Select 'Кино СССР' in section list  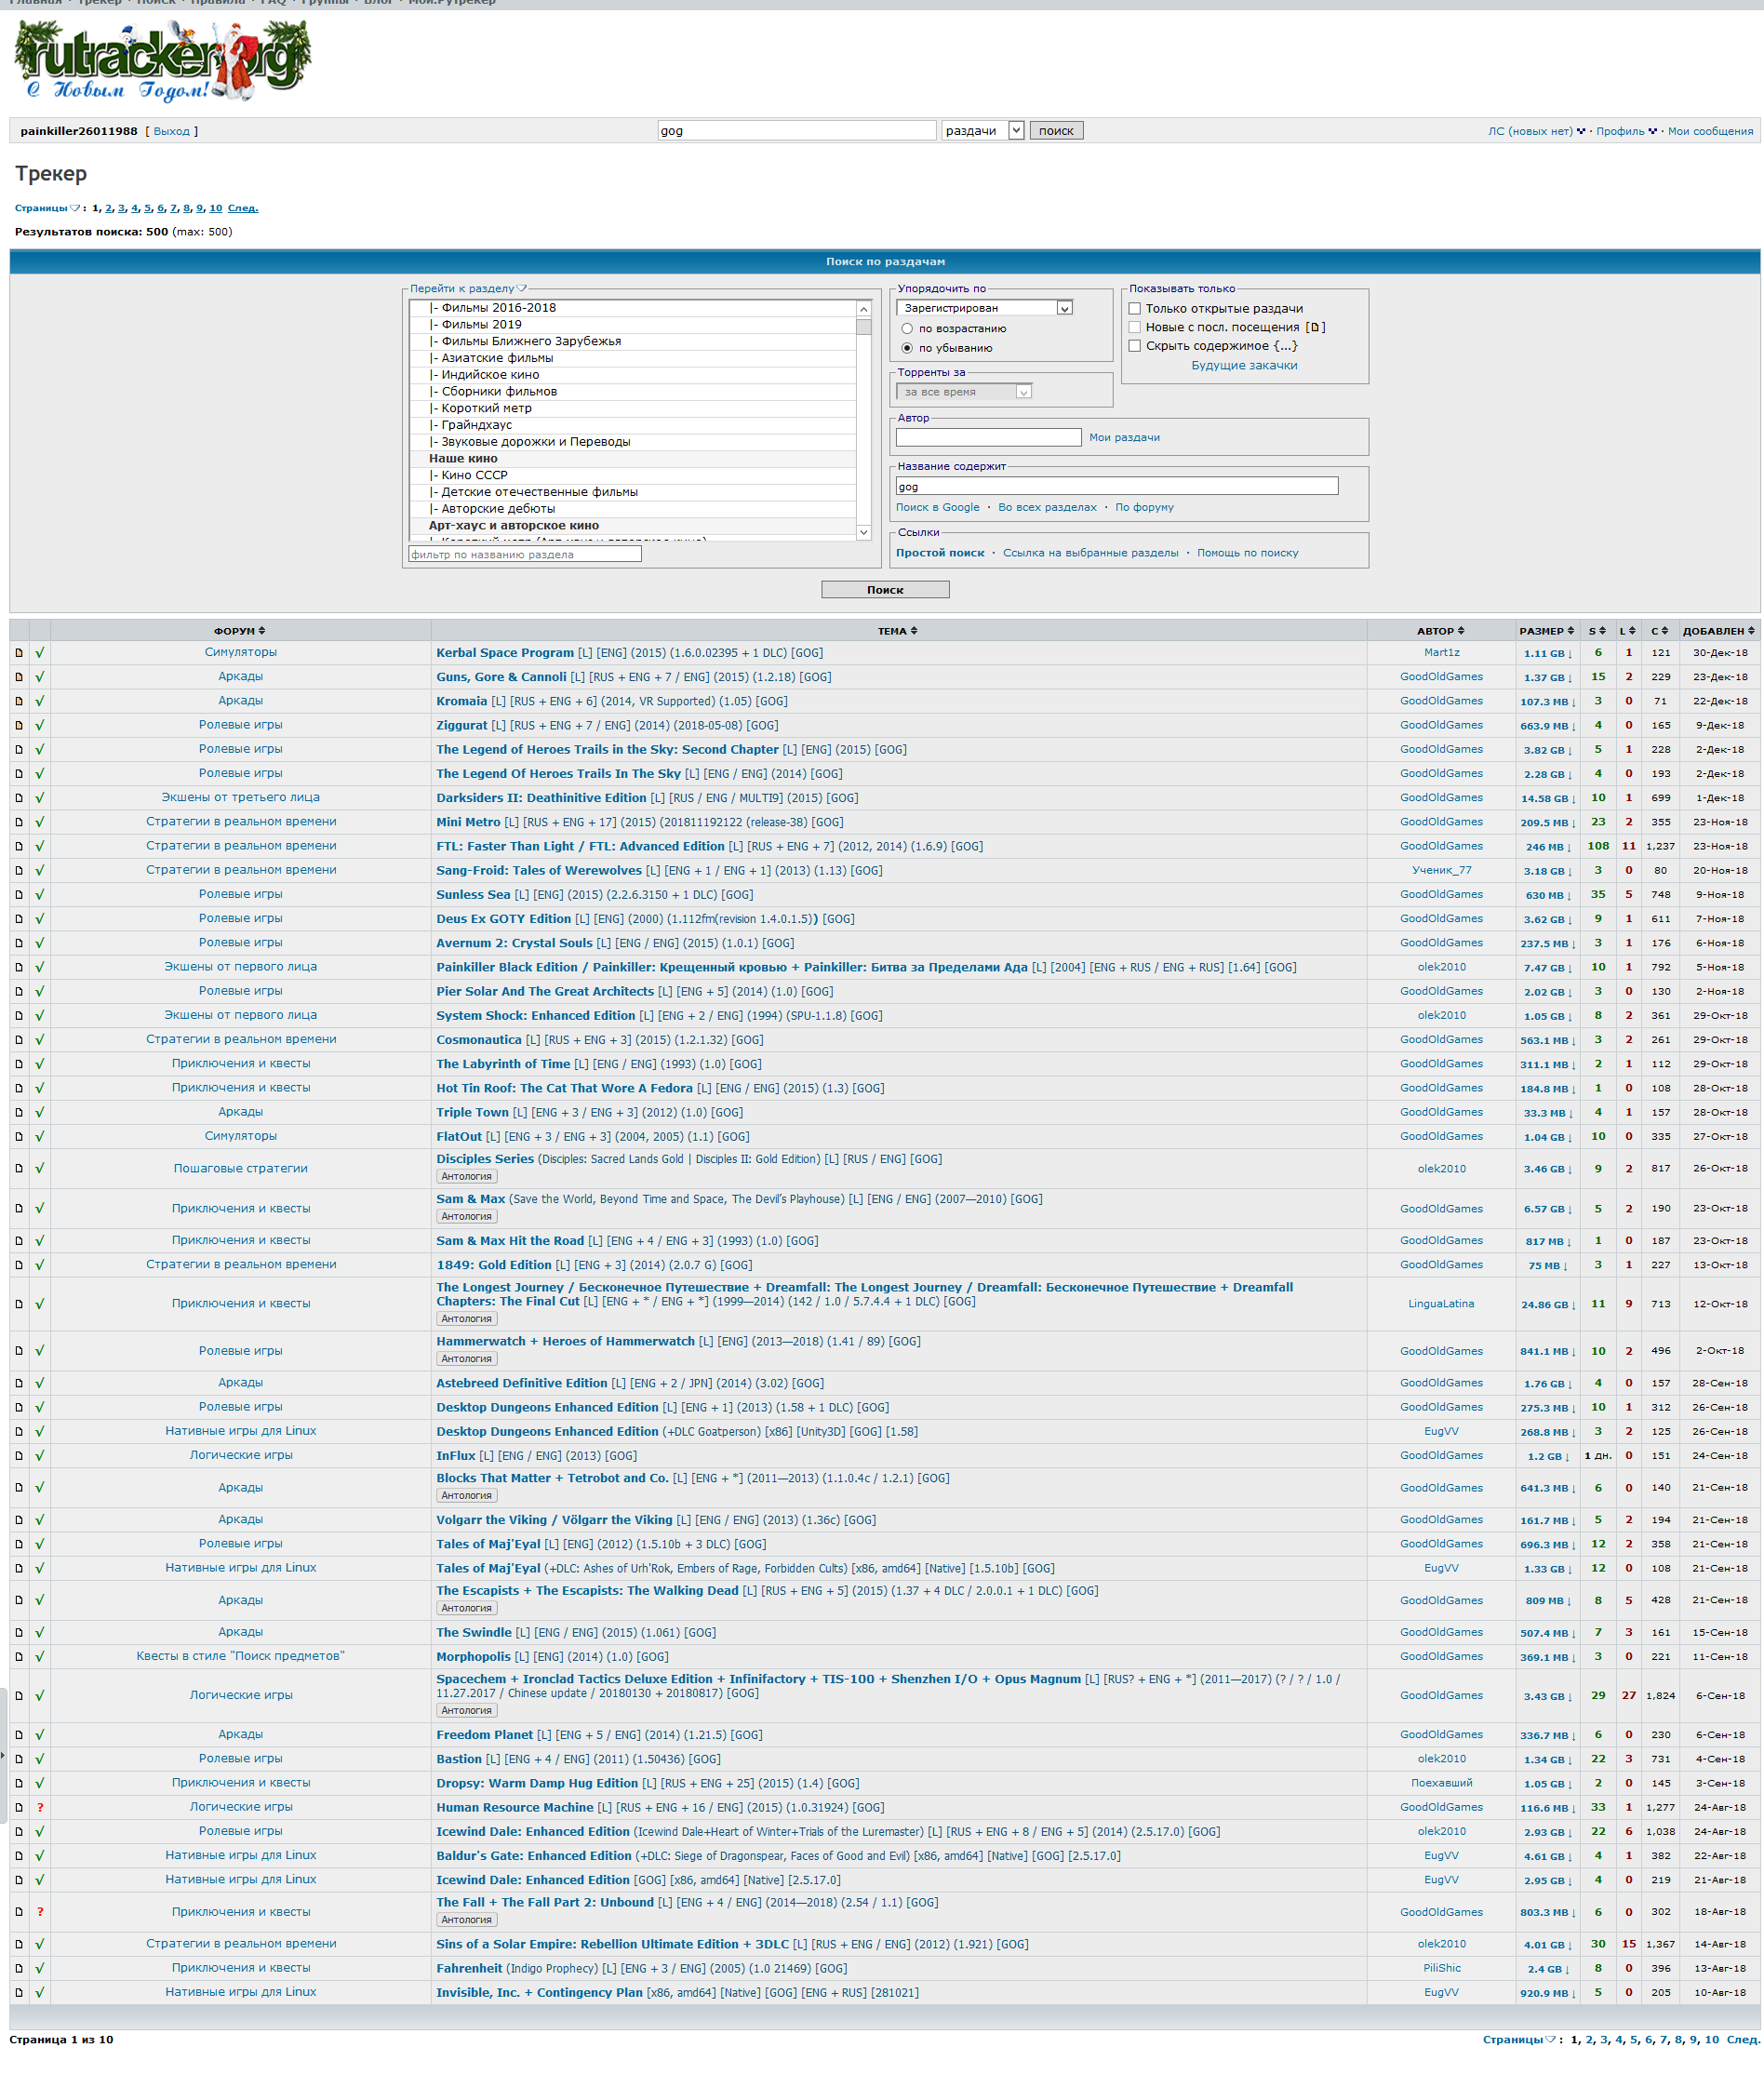(x=632, y=475)
